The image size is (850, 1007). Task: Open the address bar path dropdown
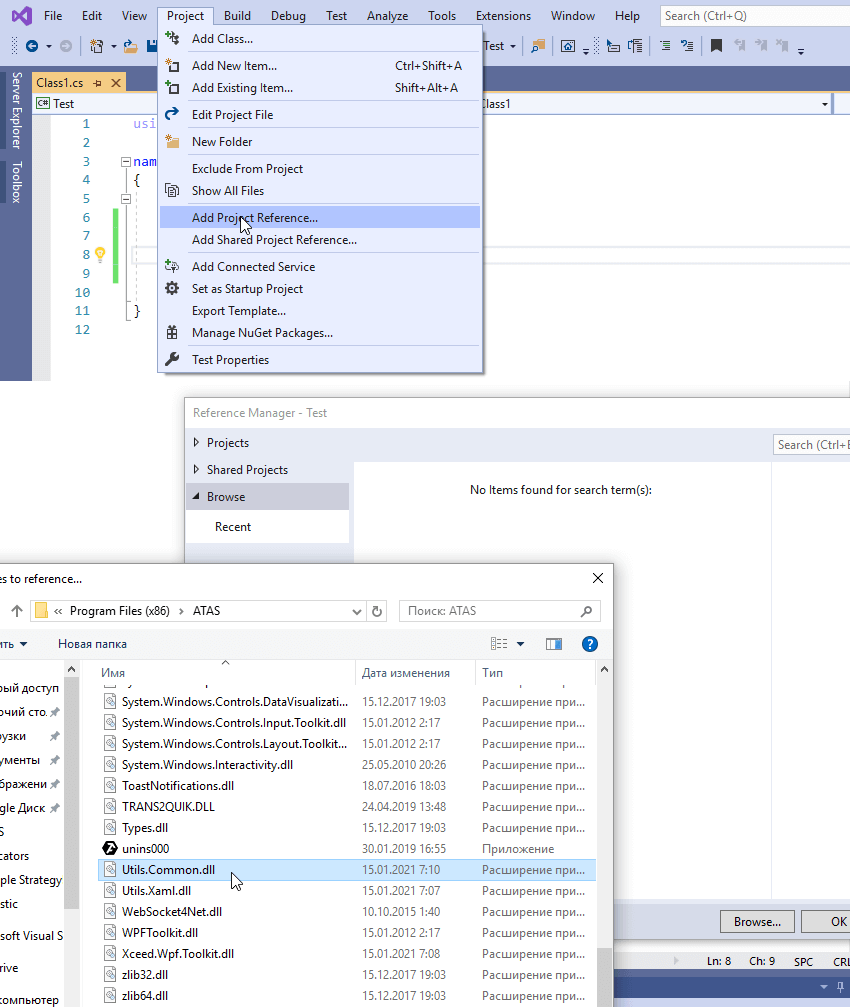pos(358,611)
